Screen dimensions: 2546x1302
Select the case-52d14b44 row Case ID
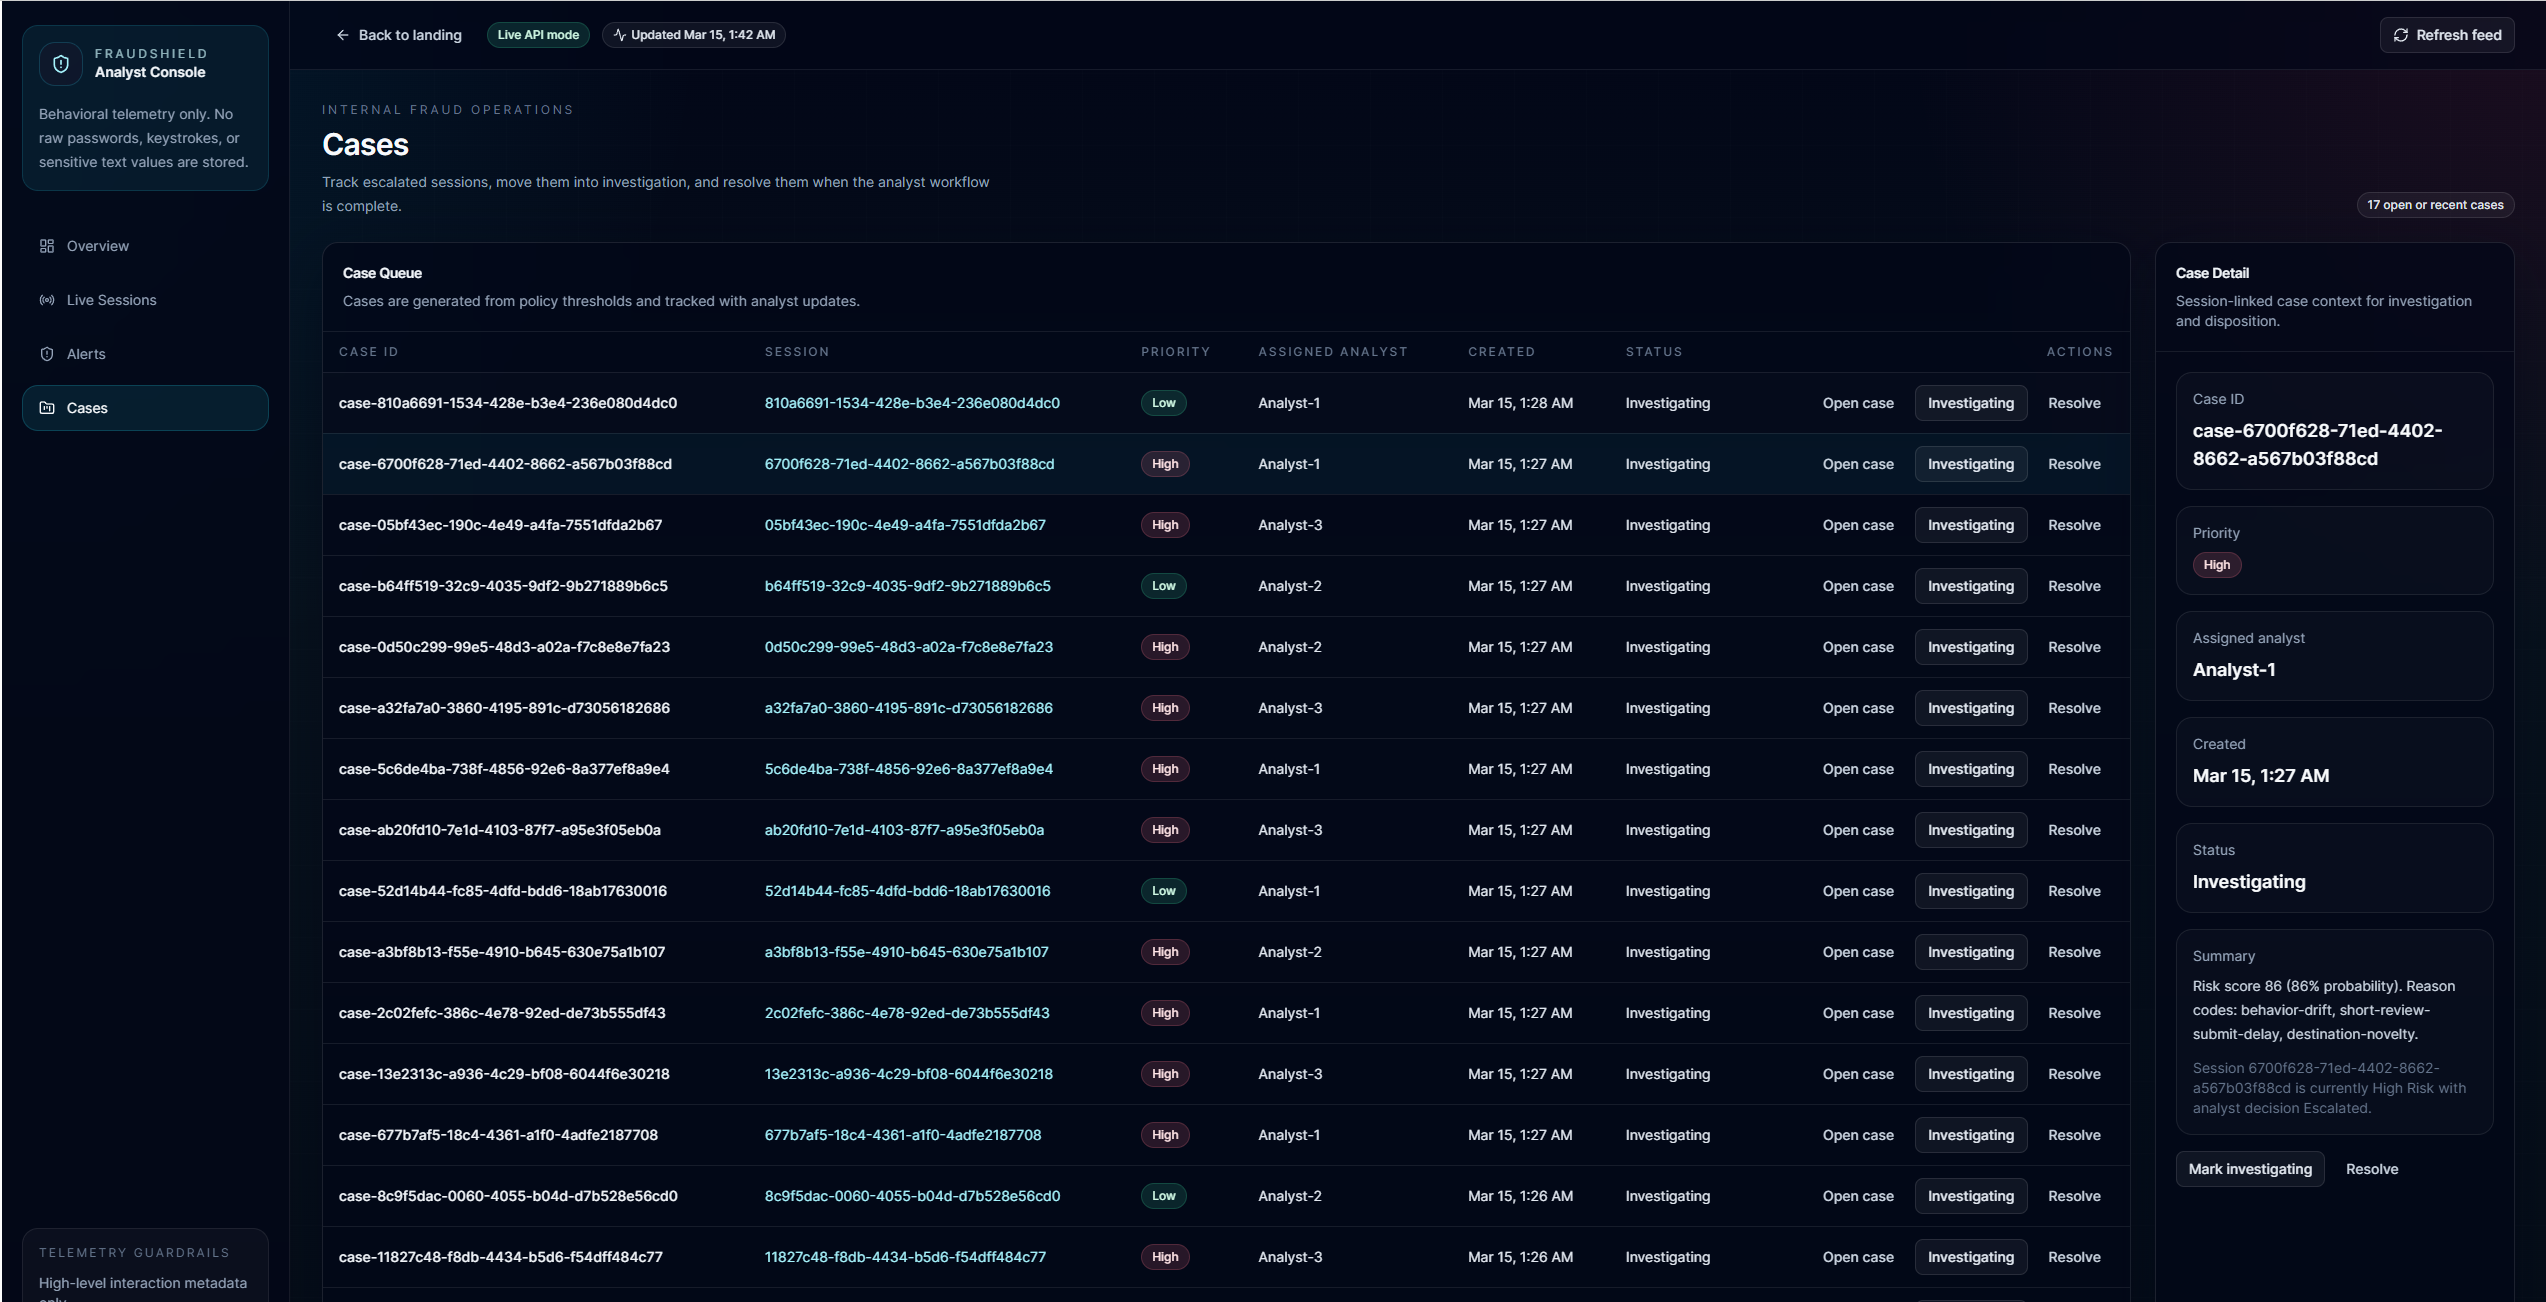pyautogui.click(x=502, y=891)
